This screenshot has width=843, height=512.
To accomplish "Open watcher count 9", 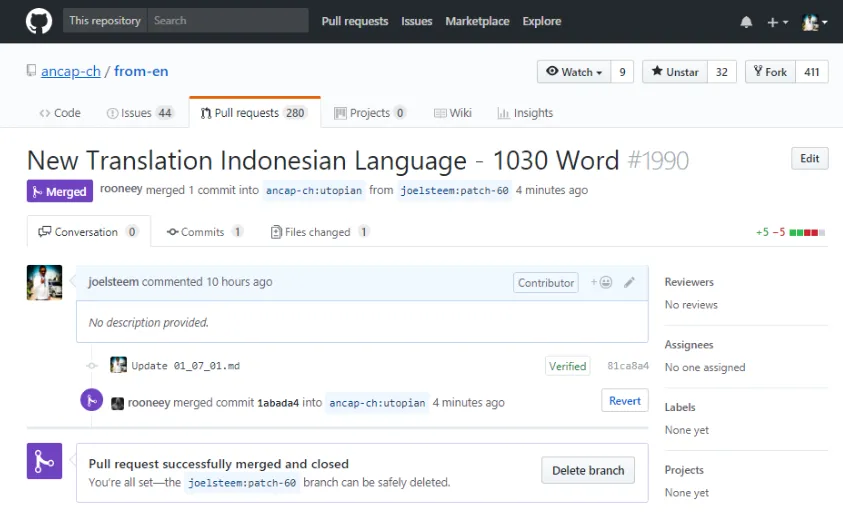I will (622, 72).
